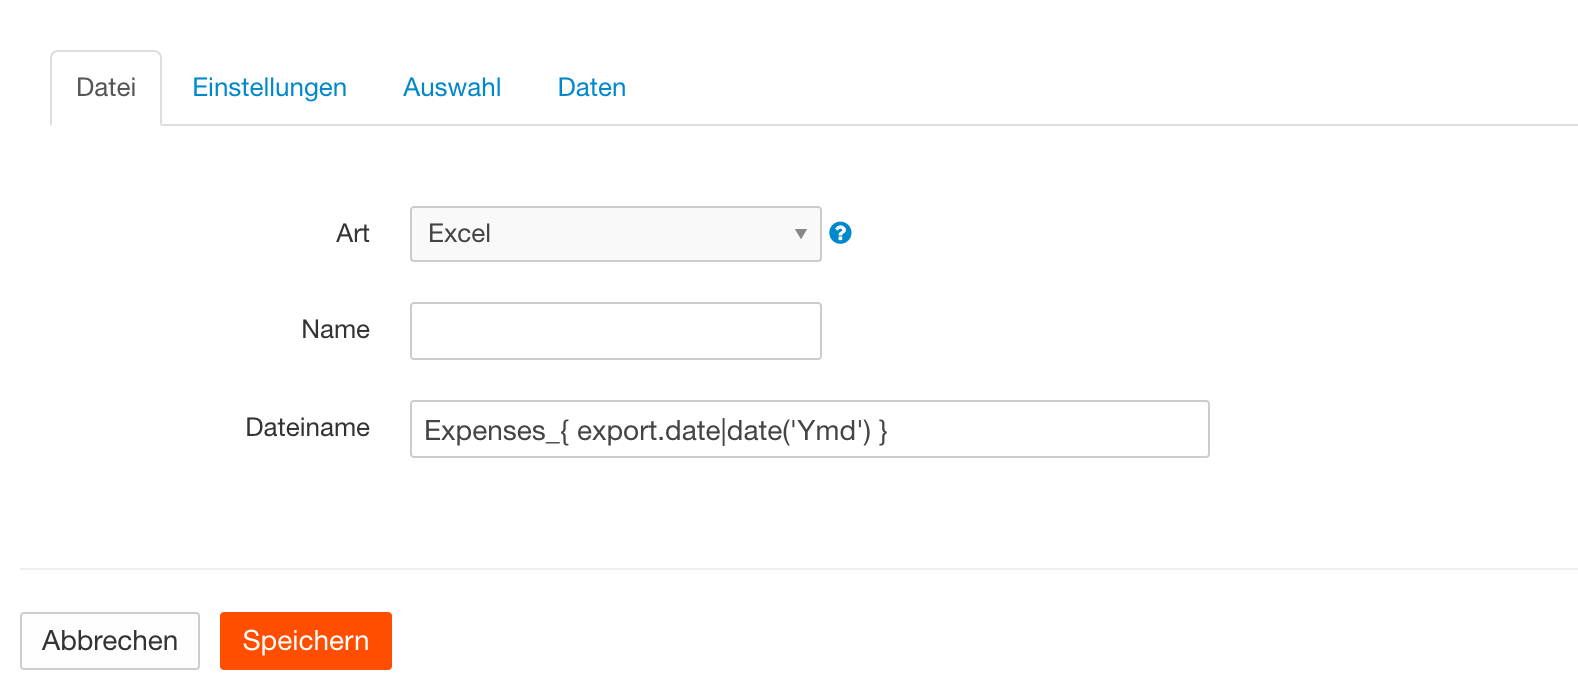
Task: Open the Art combo box
Action: [x=615, y=234]
